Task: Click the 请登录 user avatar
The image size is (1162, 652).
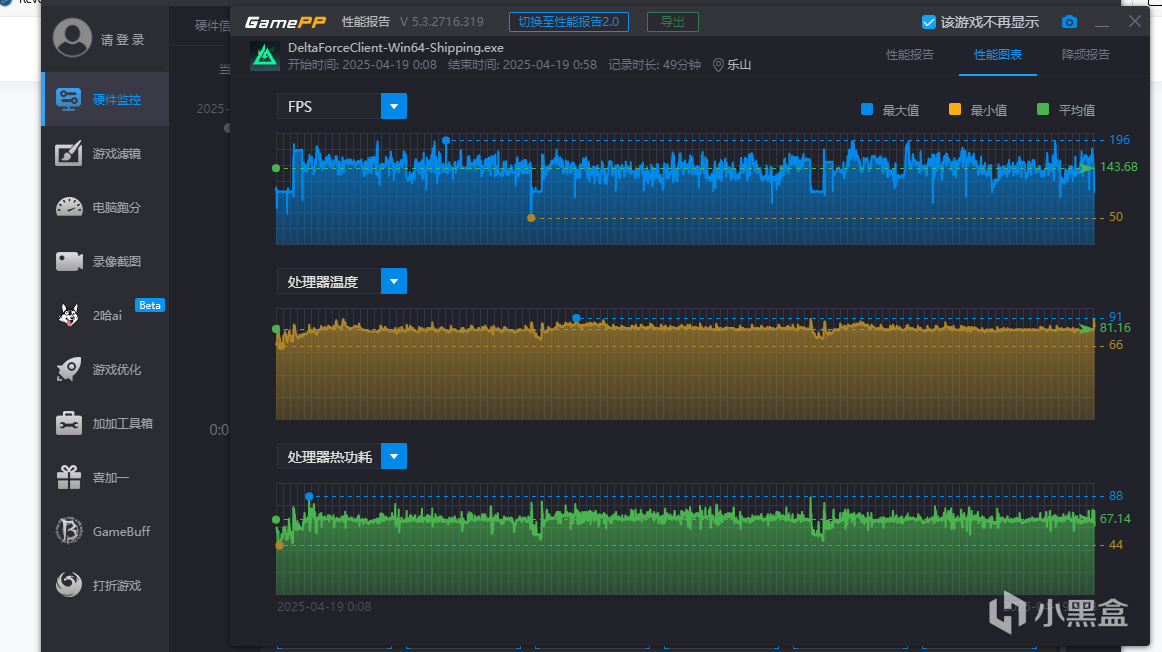Action: [73, 39]
